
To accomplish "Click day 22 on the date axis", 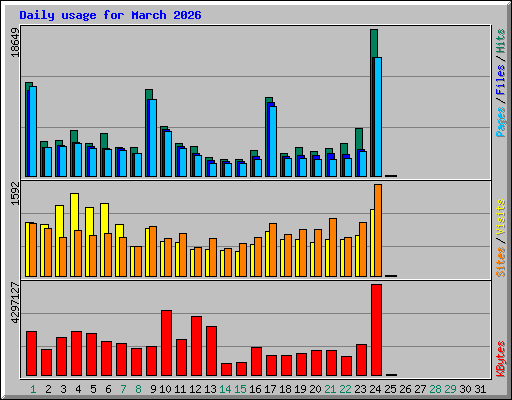I will (345, 389).
